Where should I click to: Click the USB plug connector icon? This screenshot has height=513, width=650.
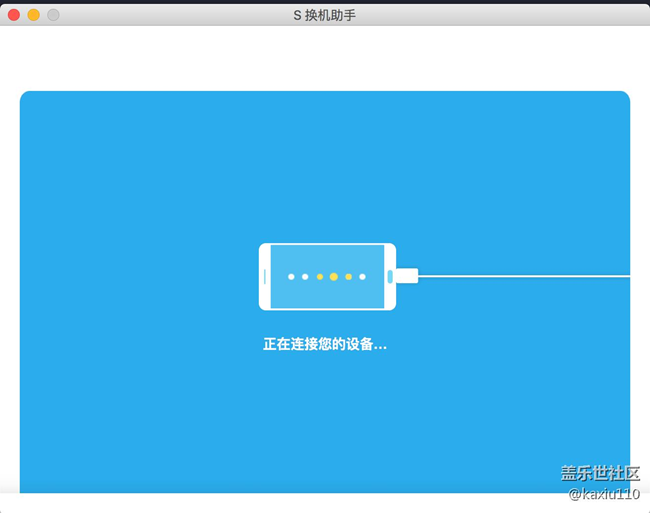tap(406, 276)
